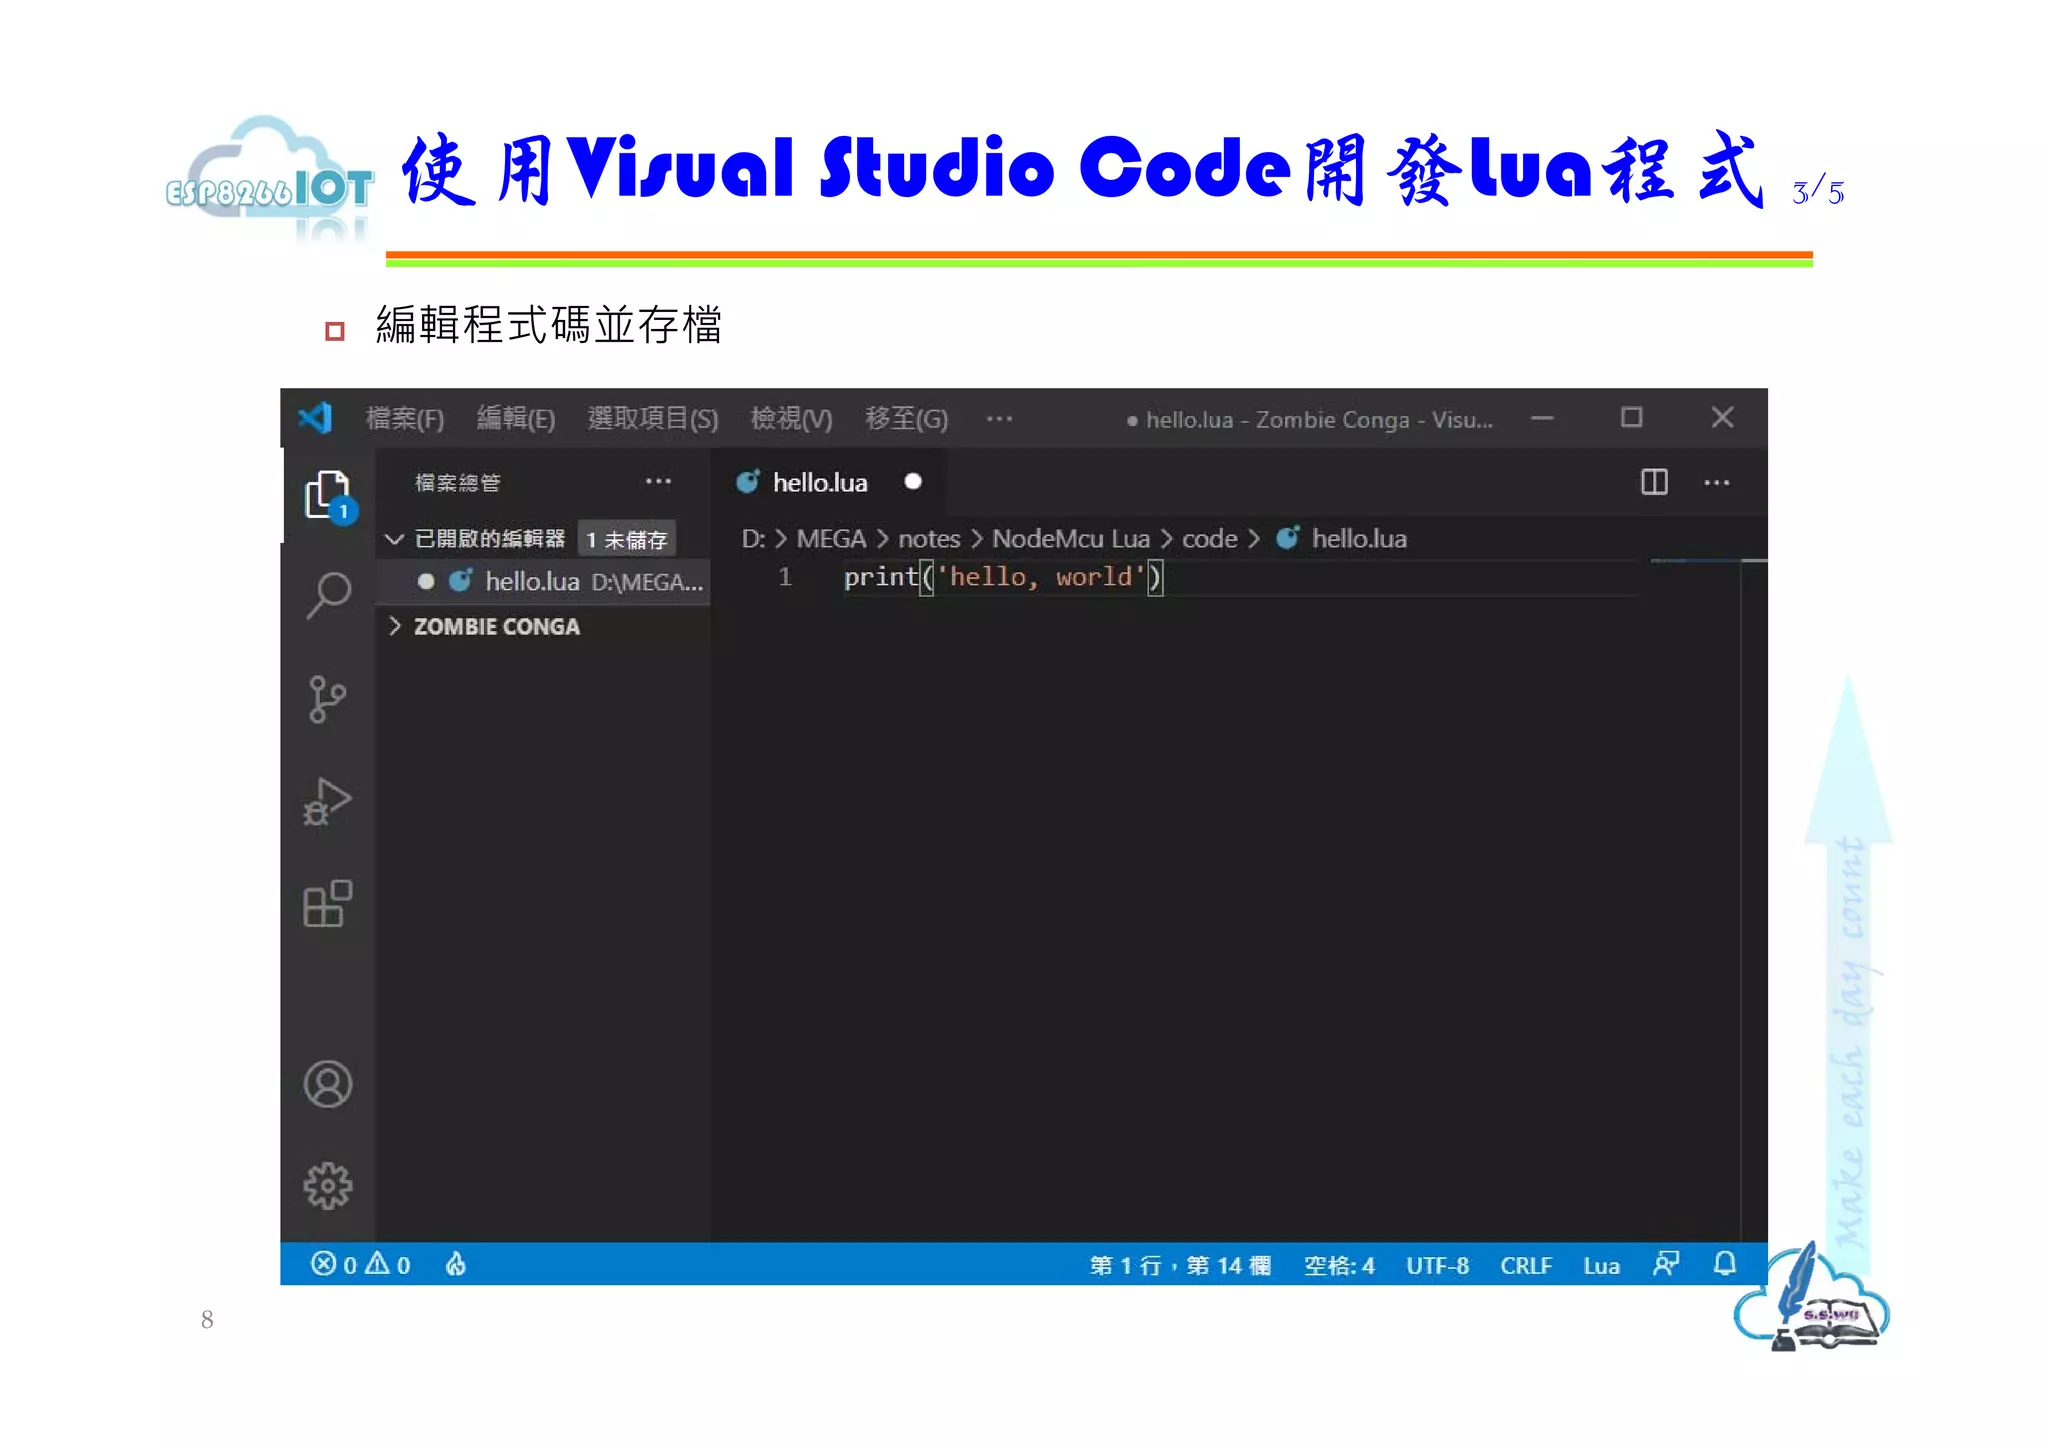
Task: Open the Explorer view in activity bar
Action: click(328, 495)
